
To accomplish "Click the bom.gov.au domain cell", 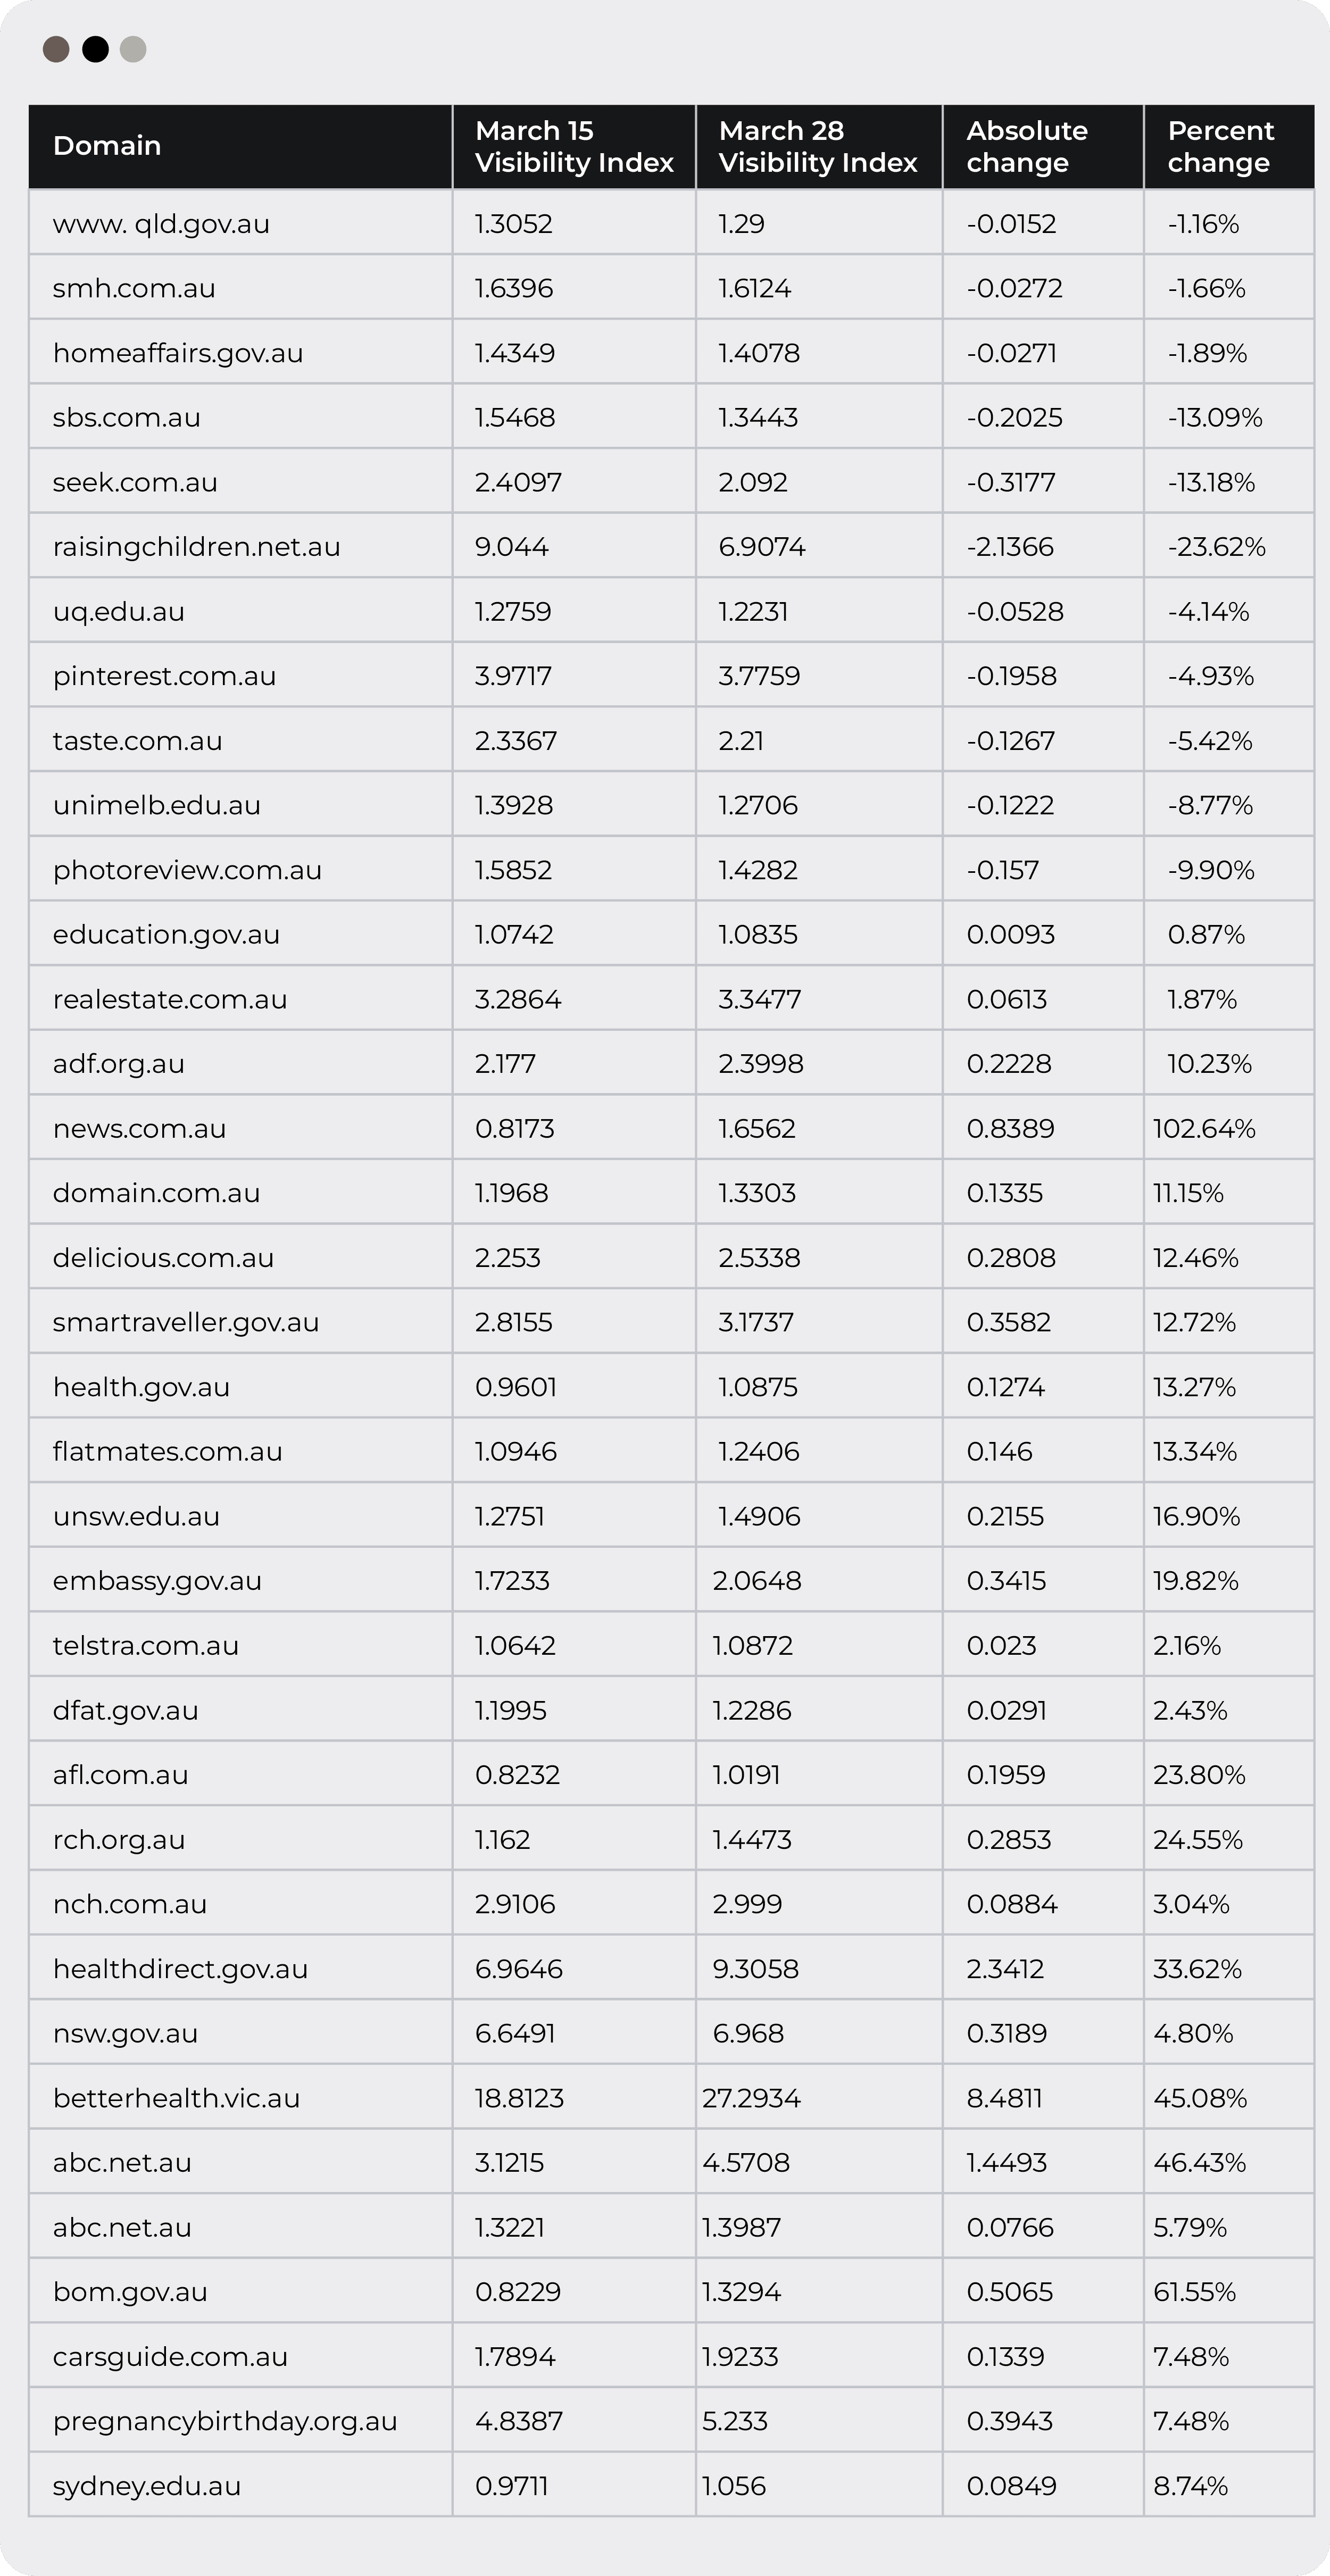I will pyautogui.click(x=130, y=2292).
